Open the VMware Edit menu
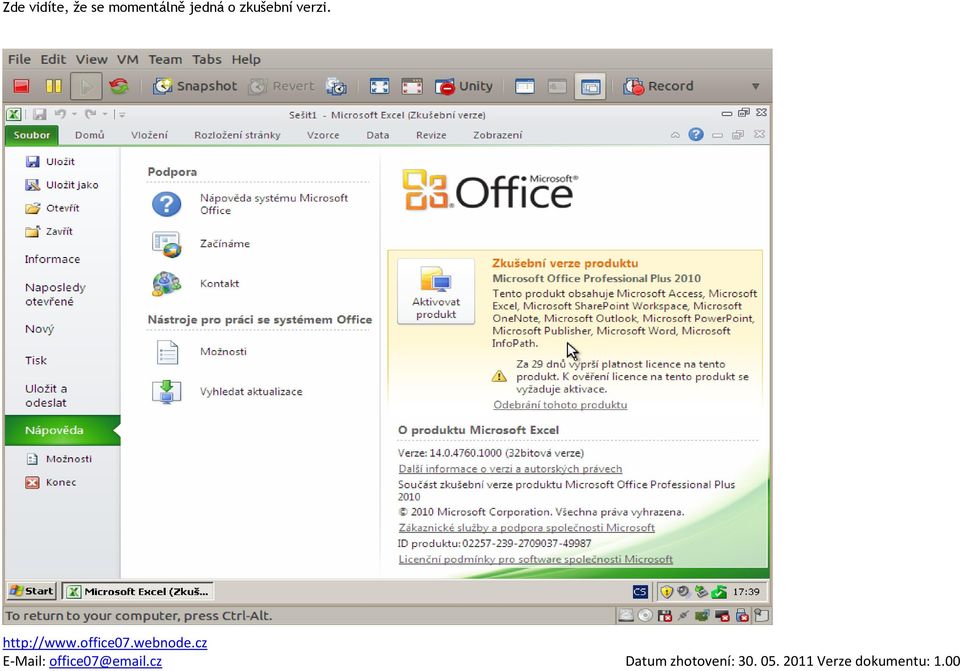Image resolution: width=960 pixels, height=671 pixels. (x=53, y=59)
